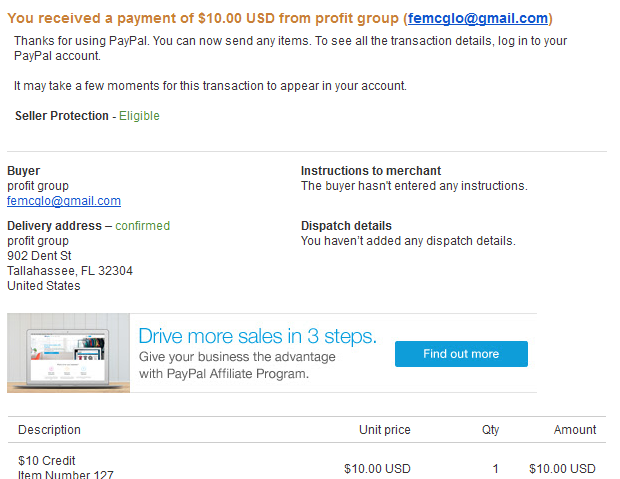This screenshot has height=479, width=620.
Task: Select the $10 Credit item description
Action: coord(47,460)
